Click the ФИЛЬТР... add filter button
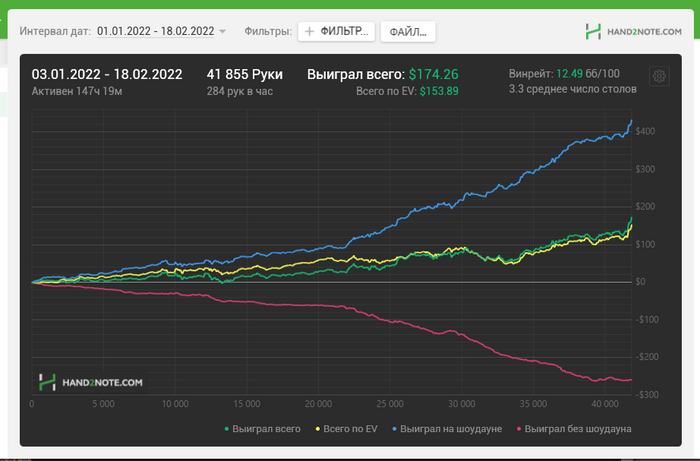Viewport: 700px width, 461px height. pyautogui.click(x=336, y=31)
